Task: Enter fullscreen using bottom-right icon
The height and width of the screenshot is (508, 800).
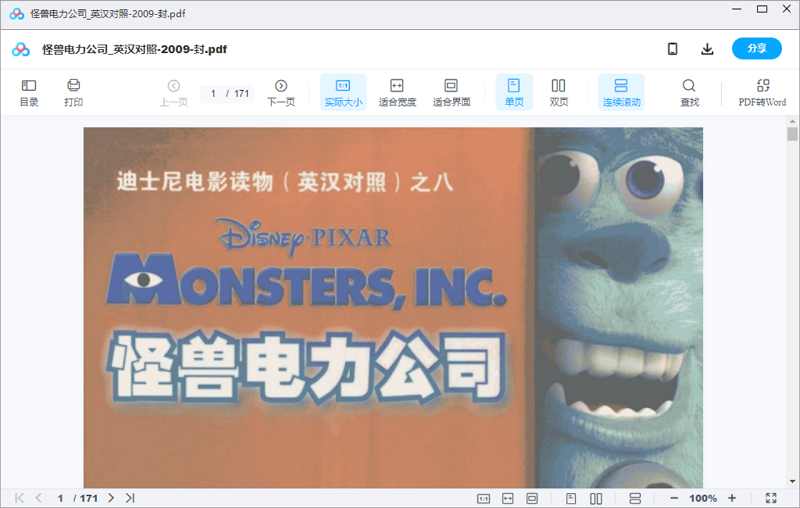Action: click(x=771, y=498)
